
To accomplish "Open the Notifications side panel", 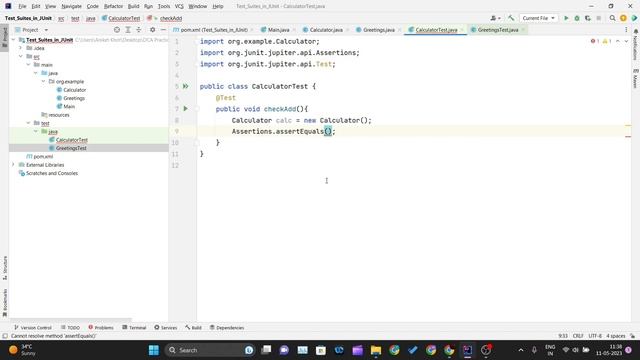I will (636, 44).
